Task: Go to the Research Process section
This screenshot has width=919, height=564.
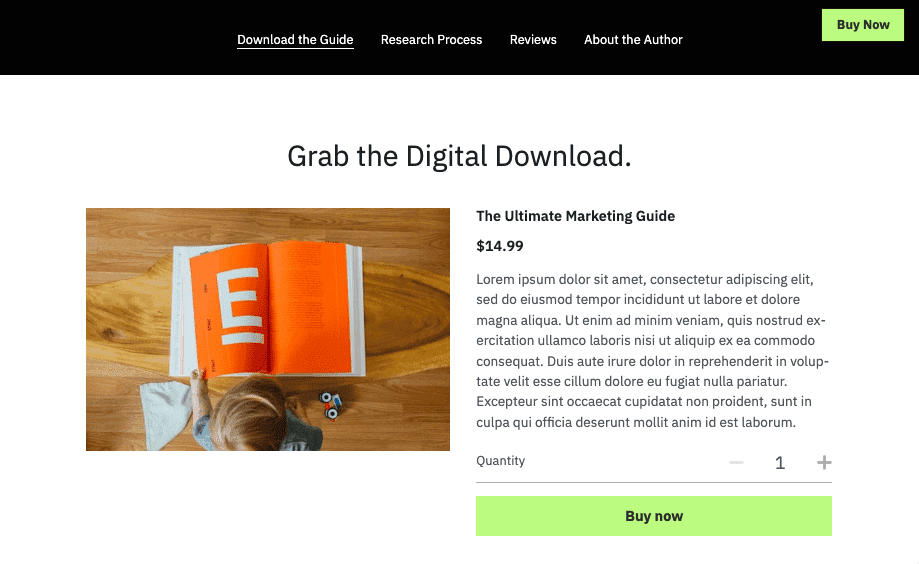Action: coord(431,39)
